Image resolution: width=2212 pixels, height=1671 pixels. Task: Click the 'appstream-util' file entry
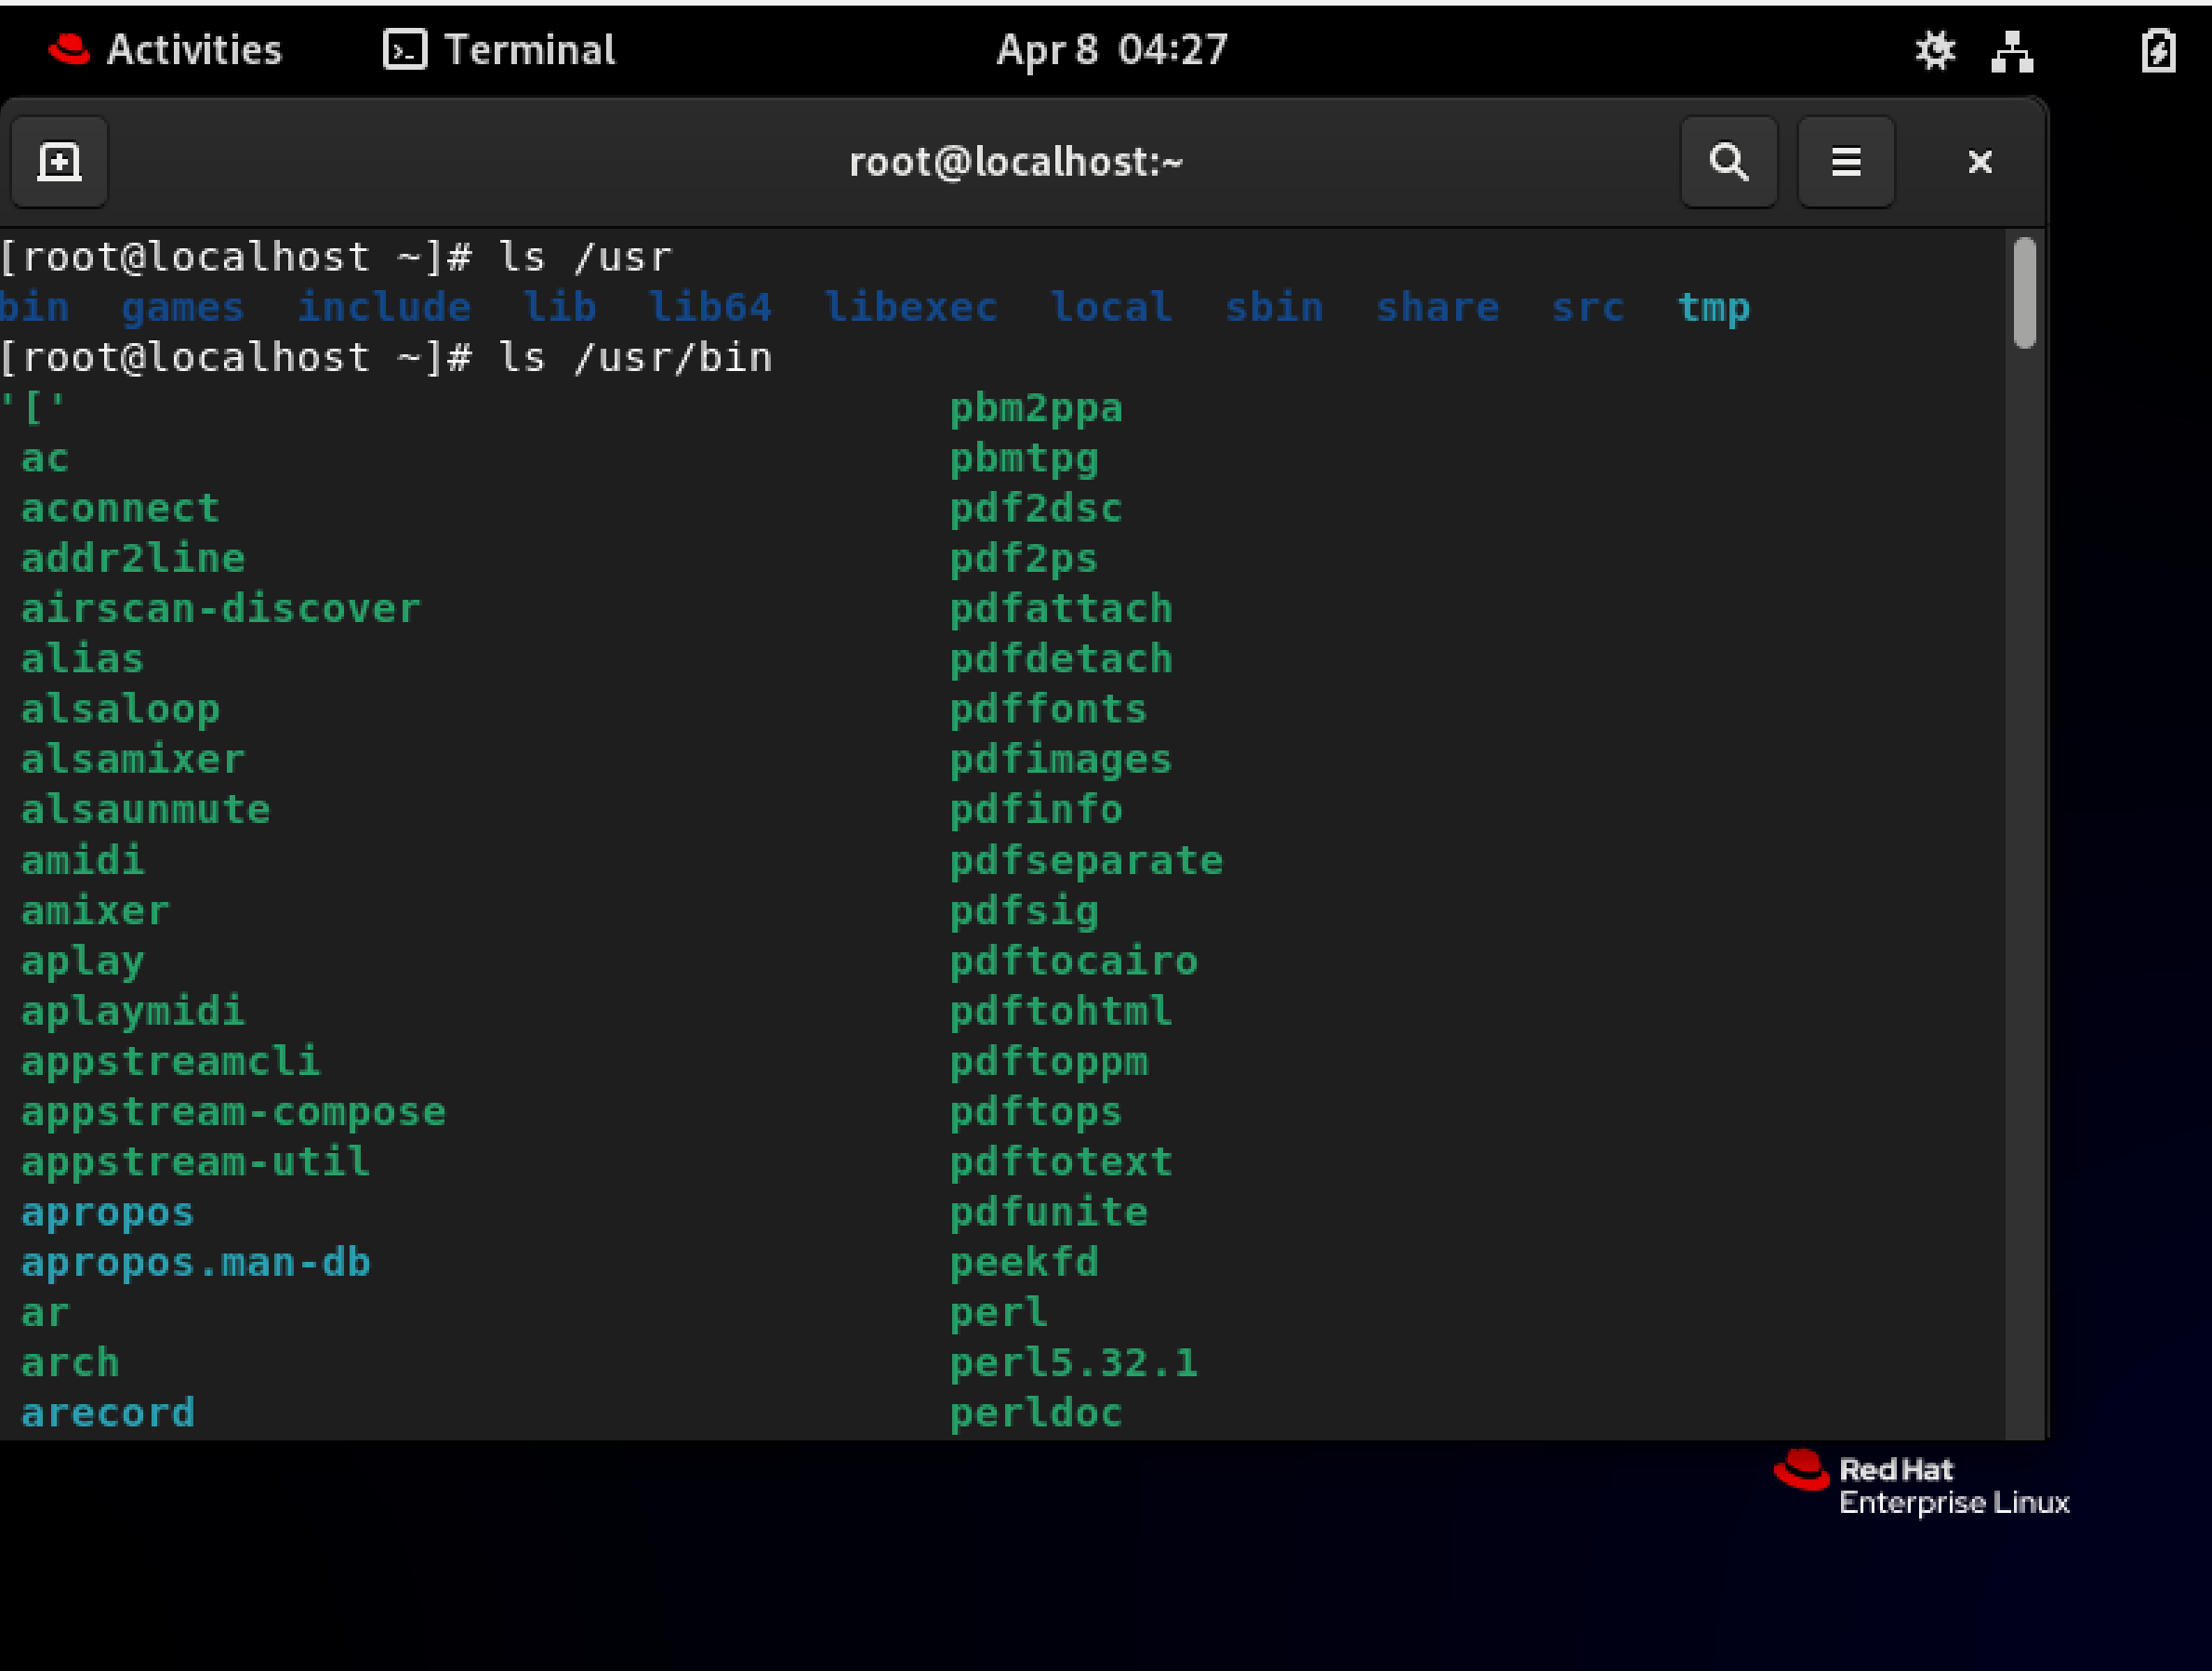(x=196, y=1162)
